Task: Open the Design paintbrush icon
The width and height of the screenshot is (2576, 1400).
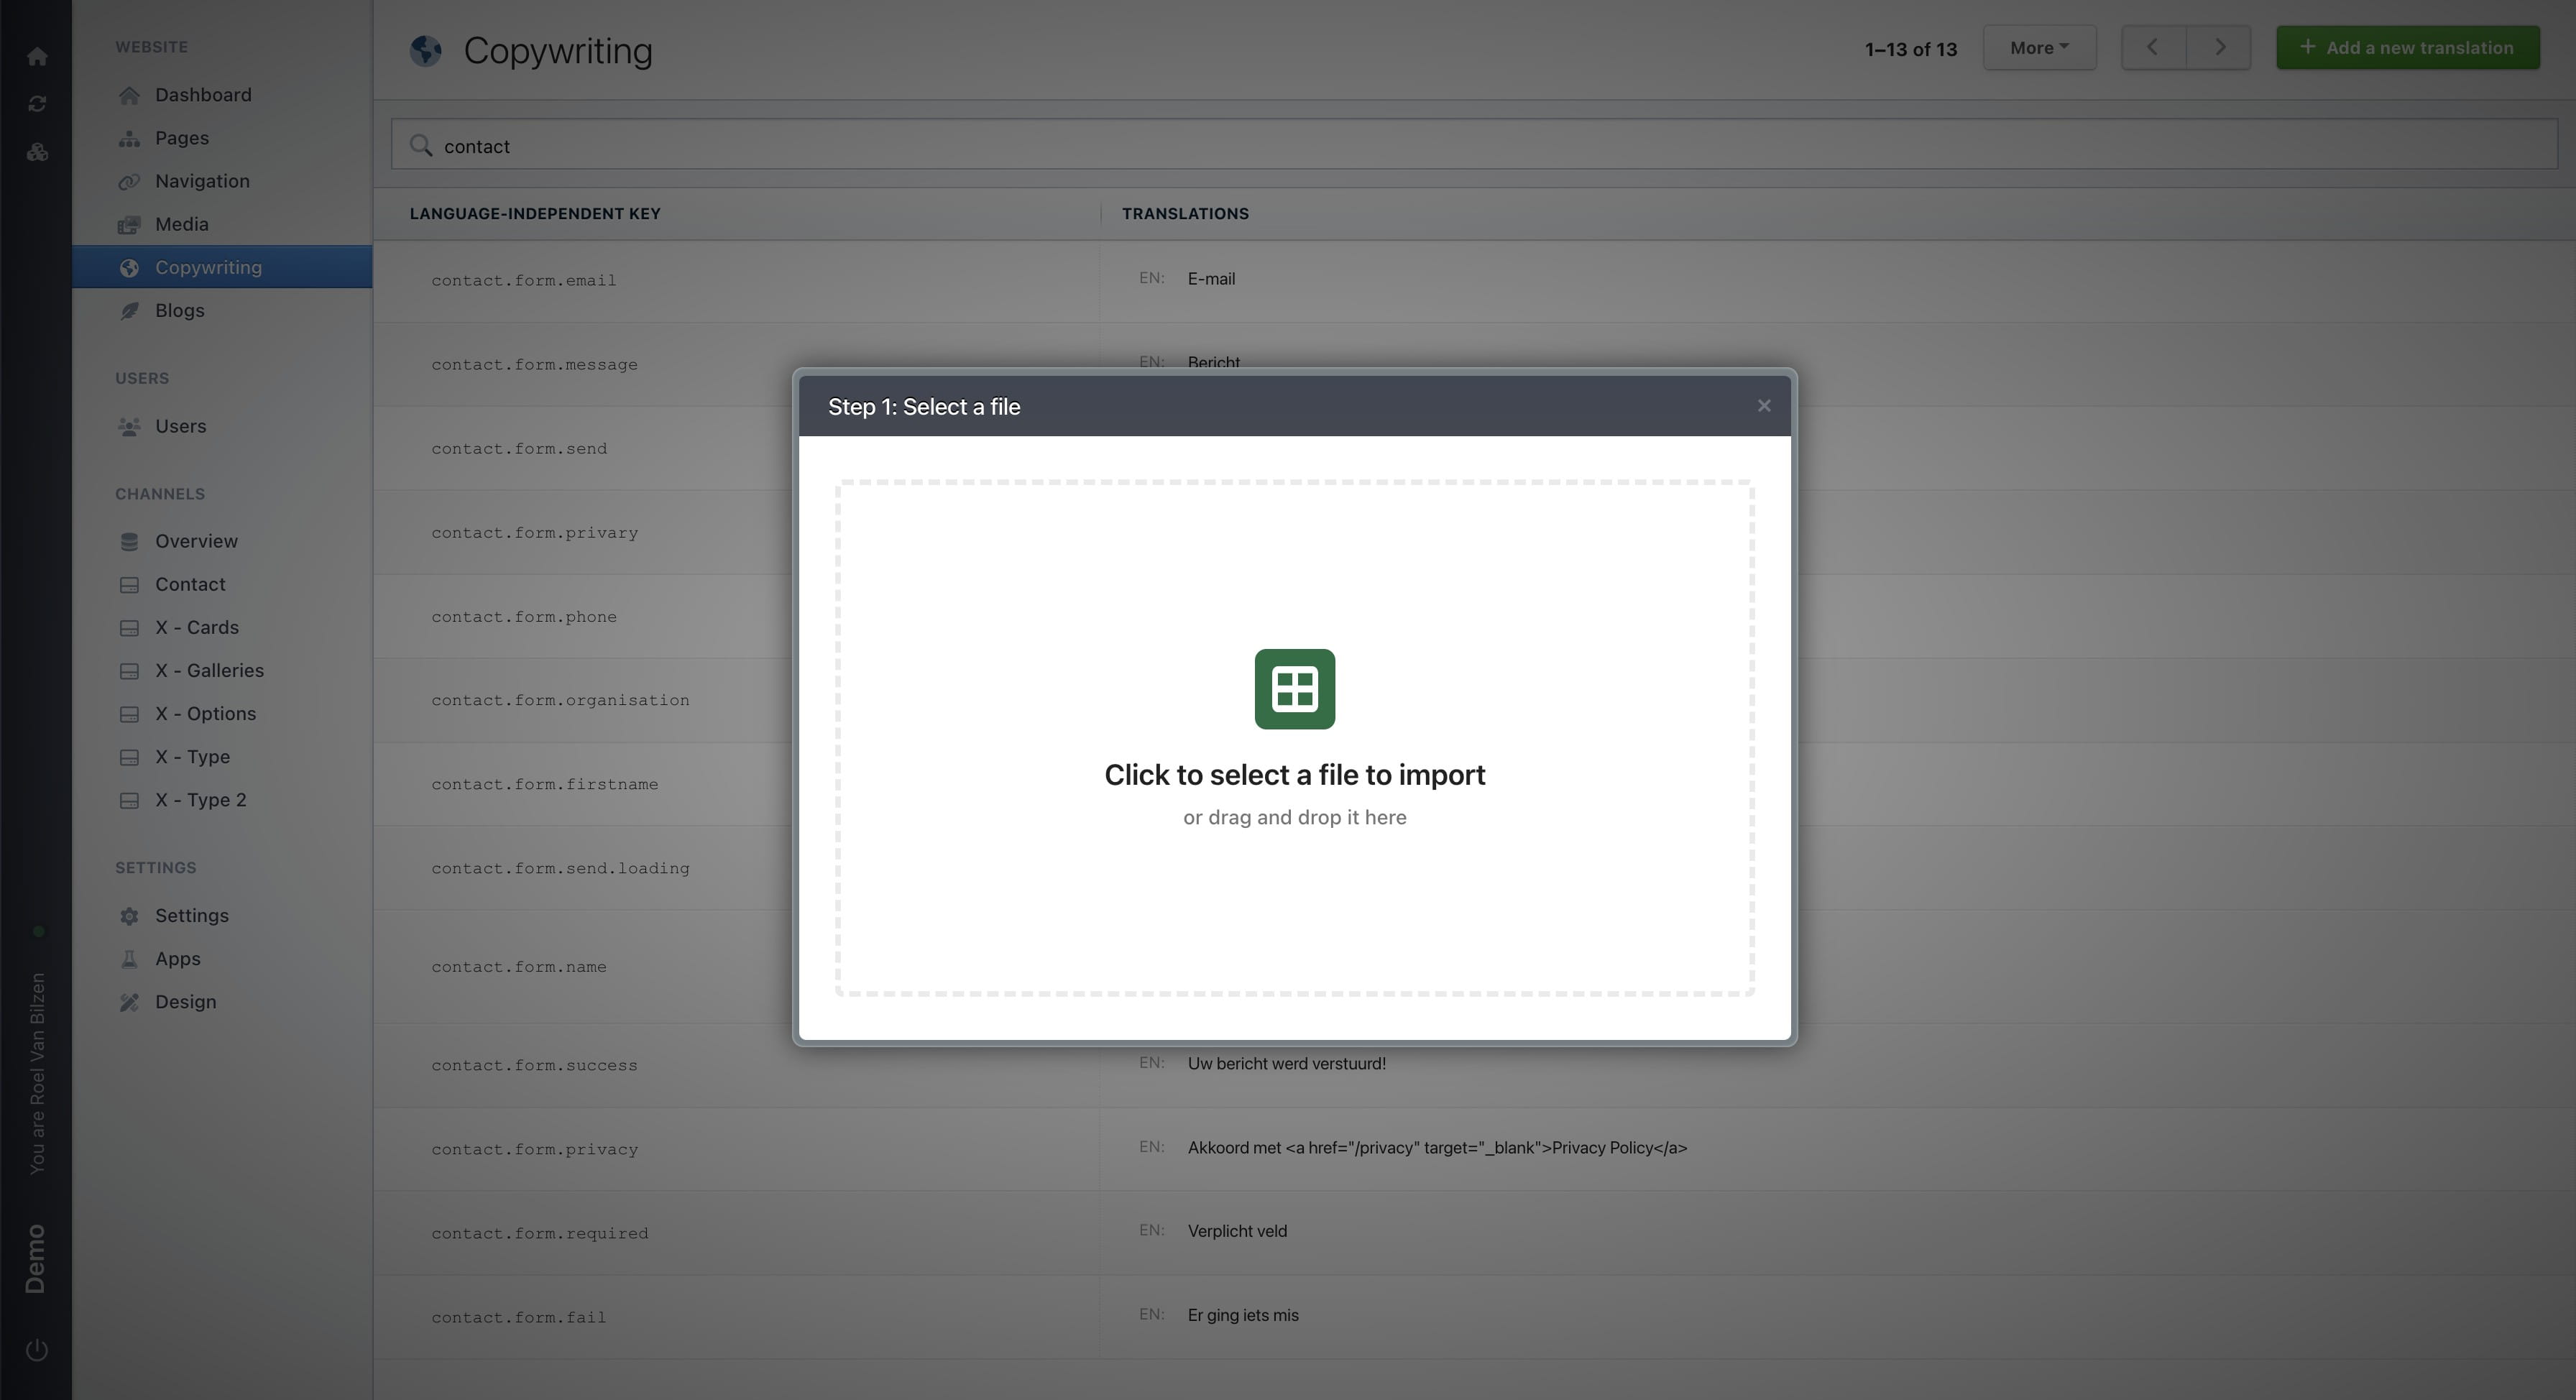Action: point(130,1001)
